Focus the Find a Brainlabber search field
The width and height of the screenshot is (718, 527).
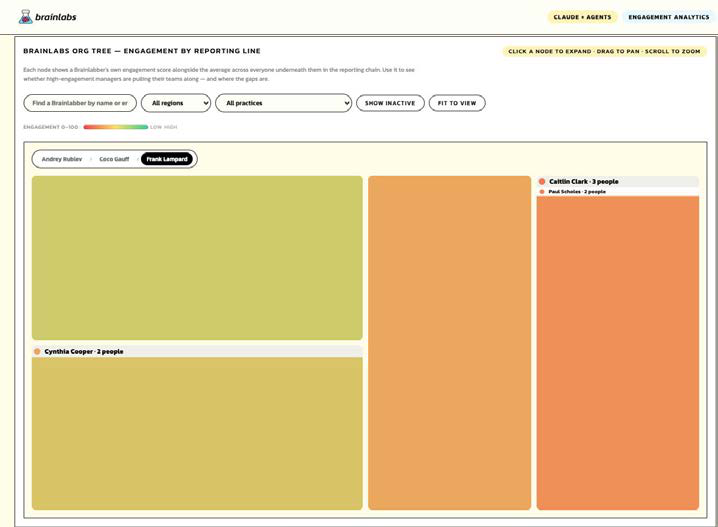[x=80, y=103]
